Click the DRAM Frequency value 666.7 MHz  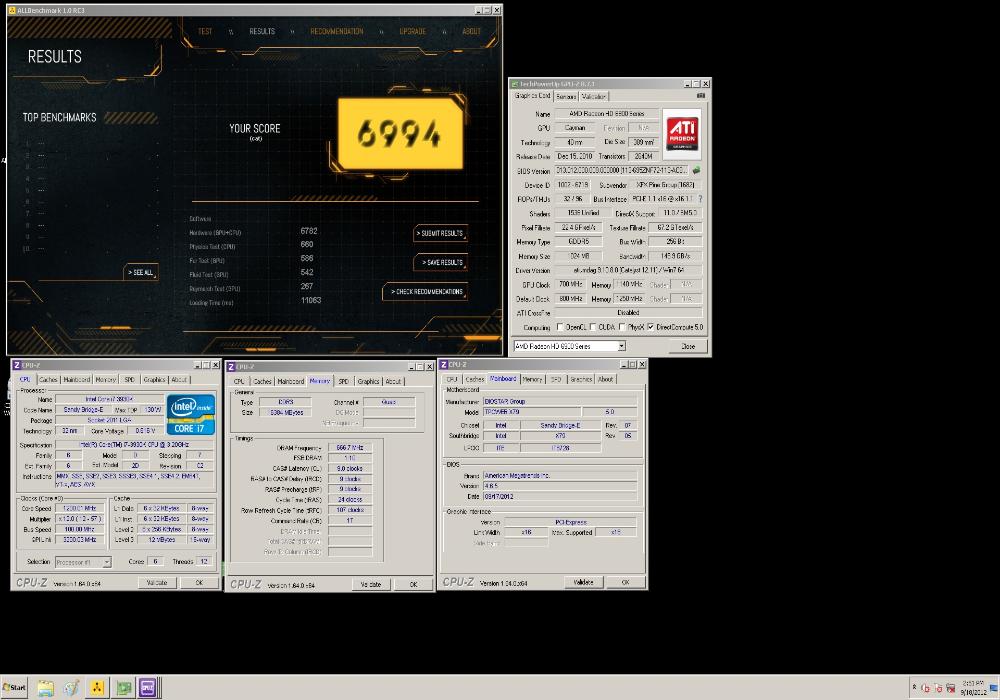click(x=349, y=448)
